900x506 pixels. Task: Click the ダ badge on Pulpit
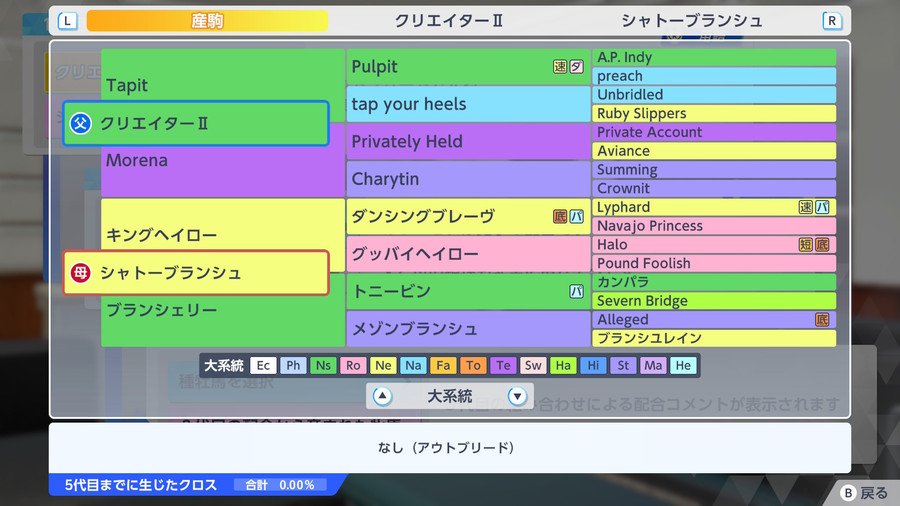(576, 67)
